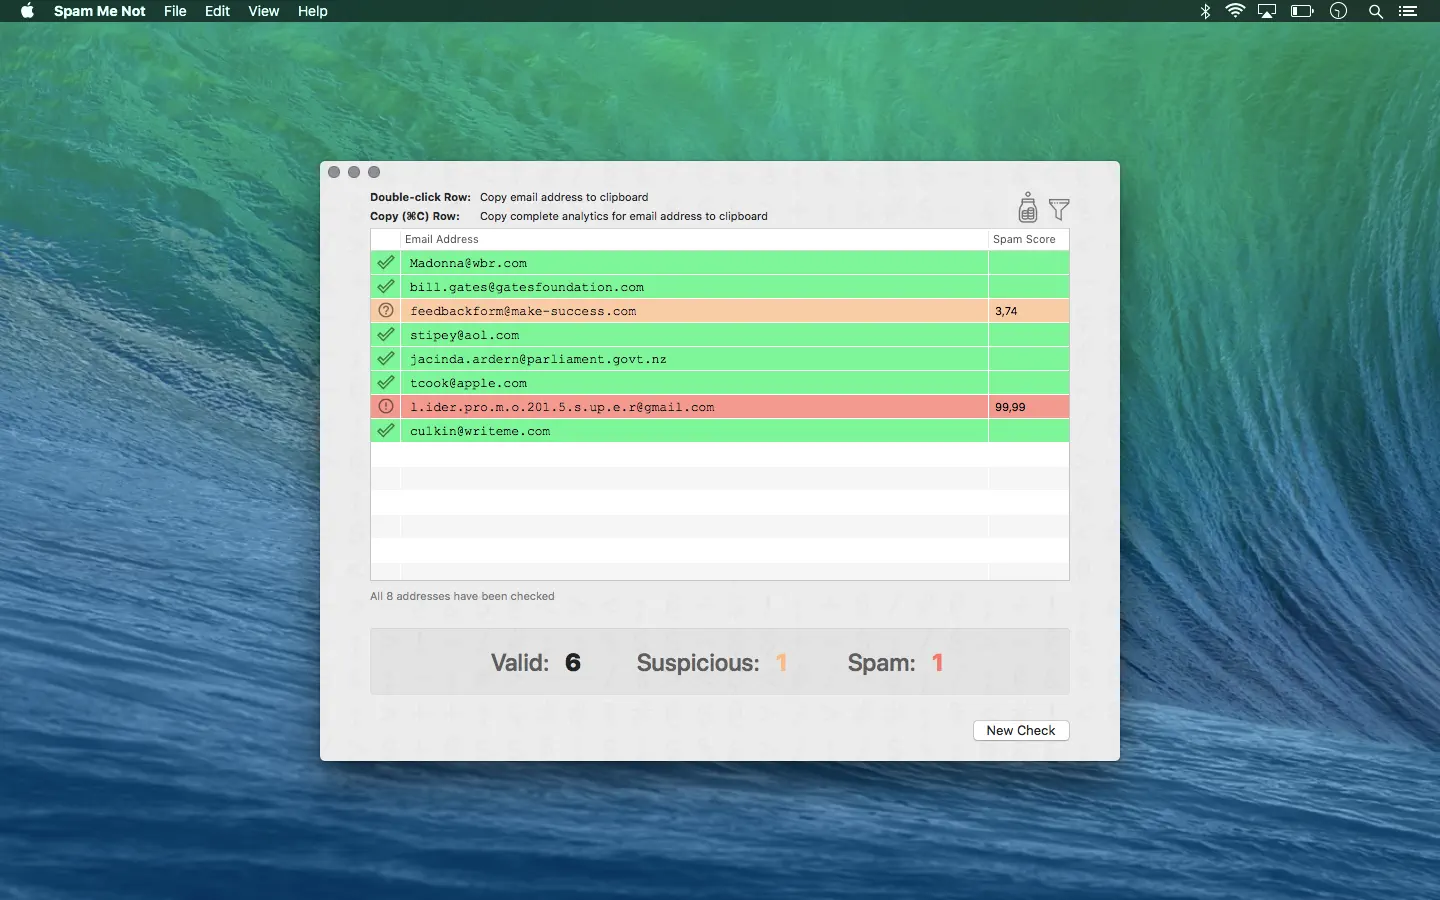
Task: Click the AirPlay display icon
Action: tap(1267, 11)
